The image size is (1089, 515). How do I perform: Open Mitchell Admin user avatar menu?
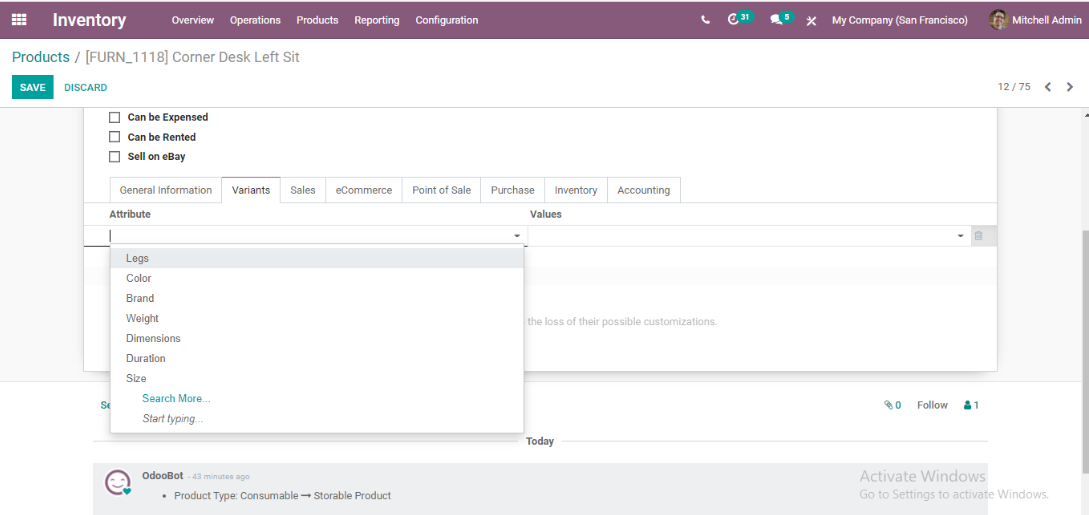click(1035, 20)
